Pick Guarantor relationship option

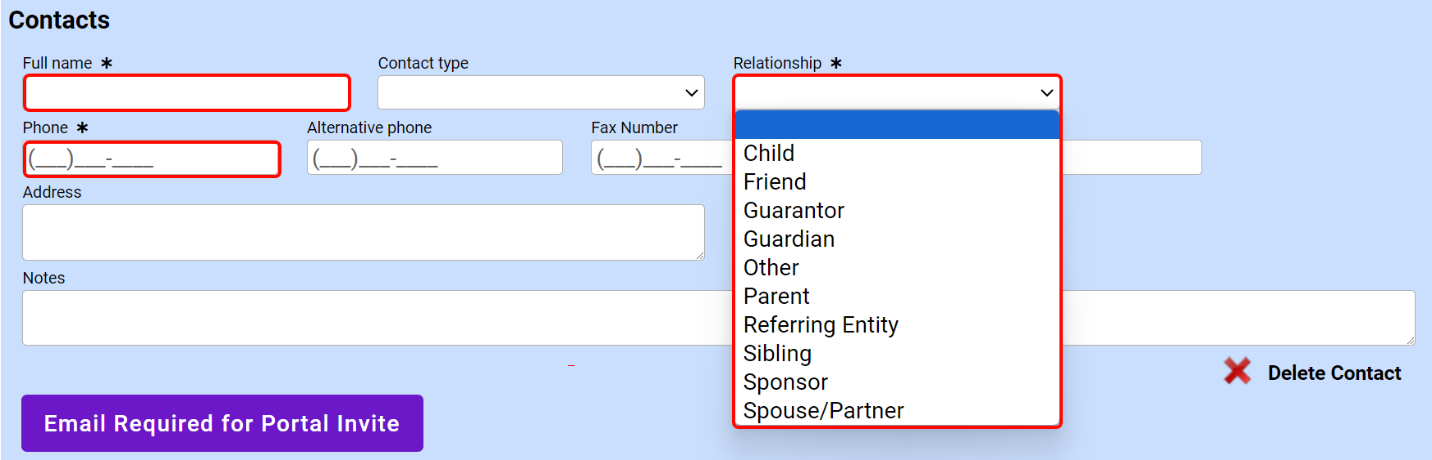(794, 211)
